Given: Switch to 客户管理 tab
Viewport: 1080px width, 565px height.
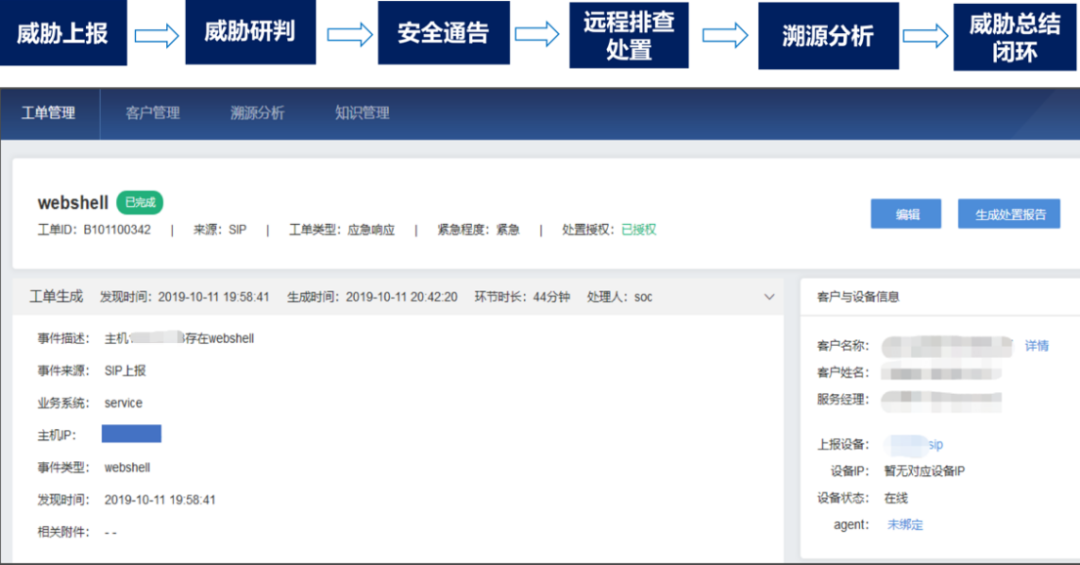Looking at the screenshot, I should click(153, 113).
